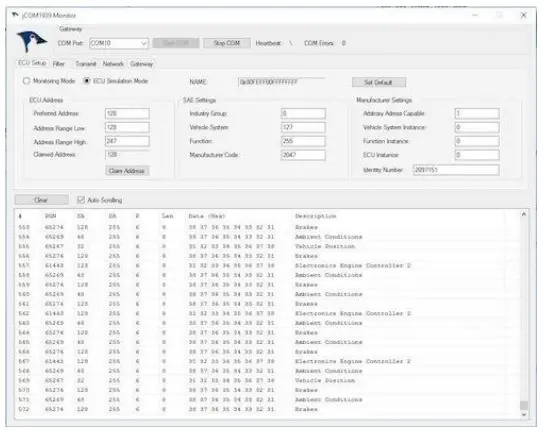Viewport: 543px width, 433px height.
Task: Click the message list scrollbar up arrow
Action: click(x=524, y=215)
